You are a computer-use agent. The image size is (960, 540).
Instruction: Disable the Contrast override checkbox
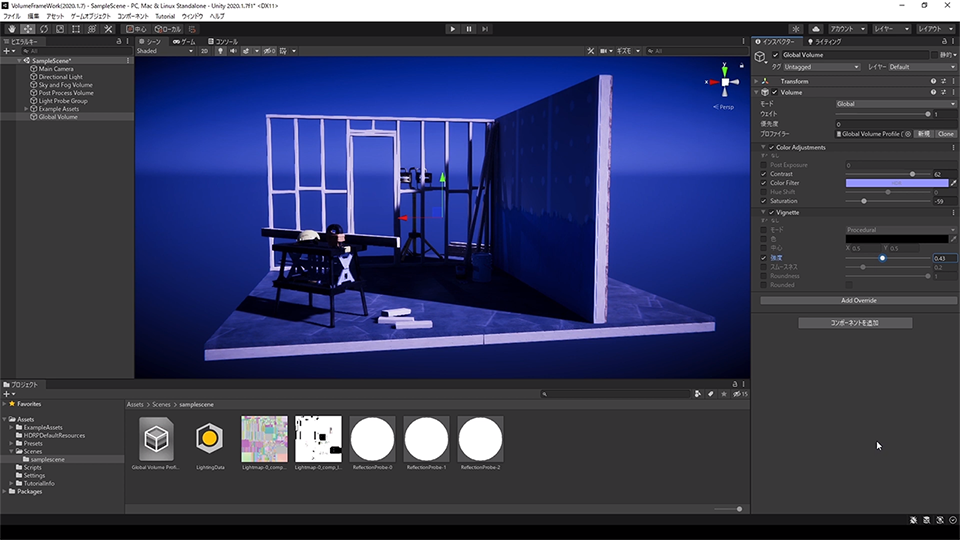764,174
